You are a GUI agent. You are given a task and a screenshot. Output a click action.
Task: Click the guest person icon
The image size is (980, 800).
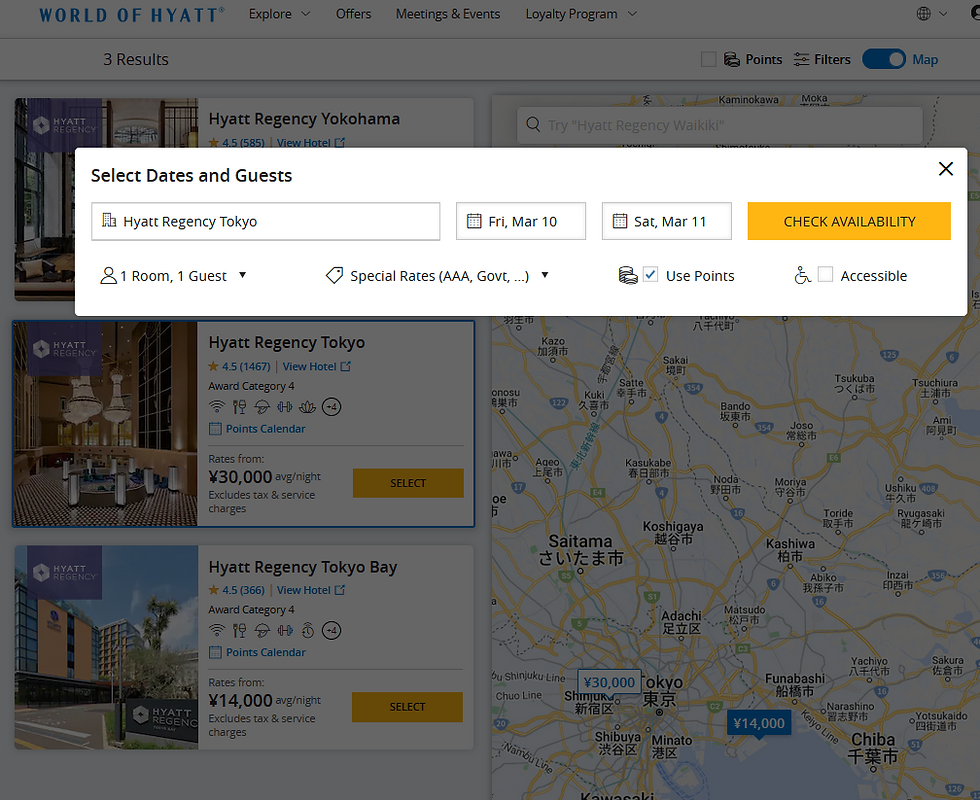click(x=108, y=276)
